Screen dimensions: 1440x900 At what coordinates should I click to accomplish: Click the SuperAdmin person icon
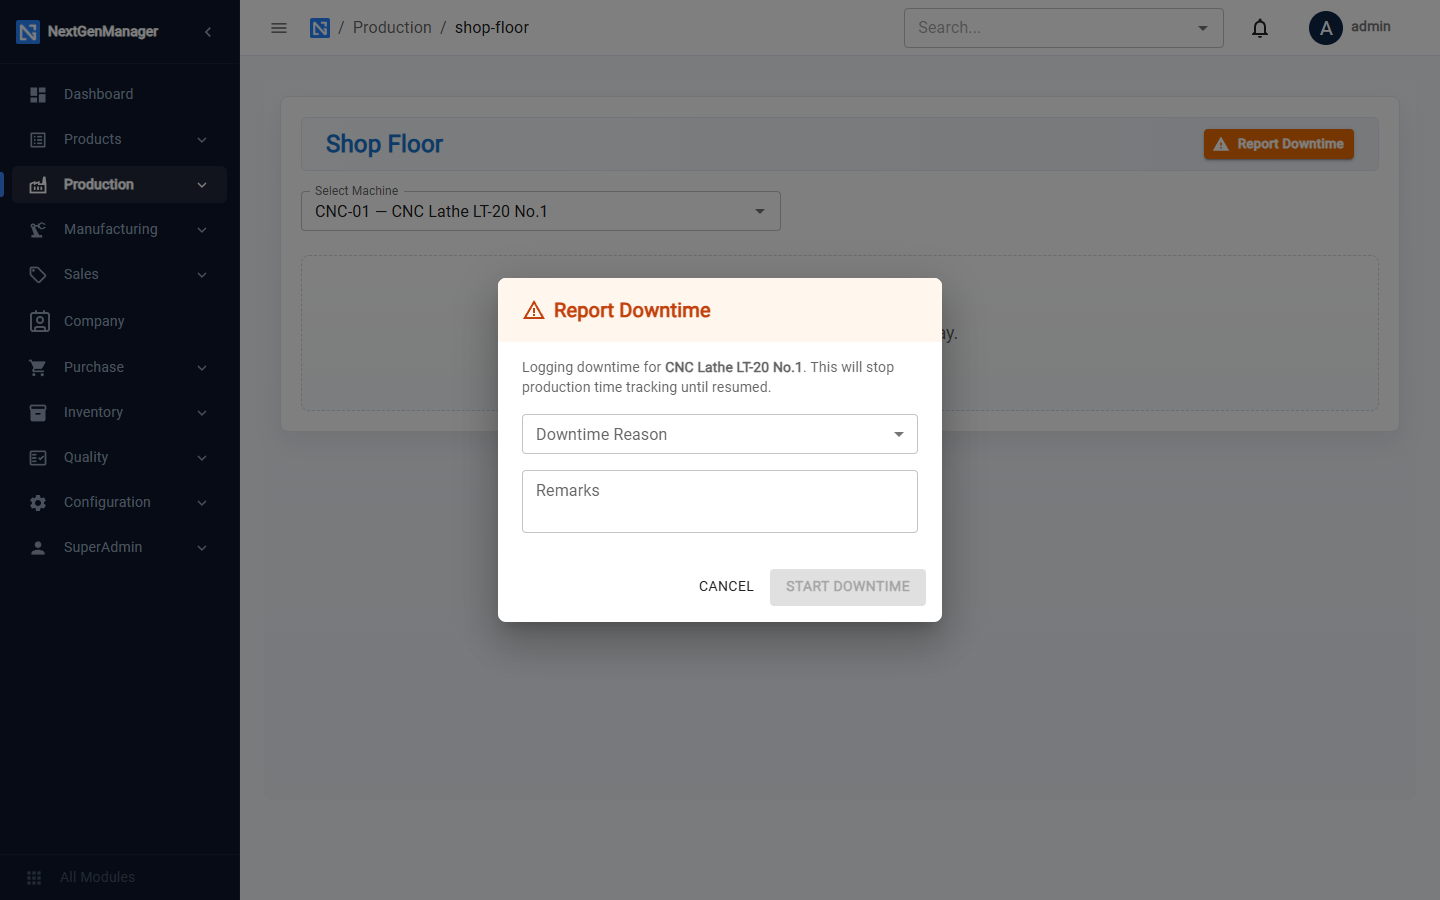point(38,548)
